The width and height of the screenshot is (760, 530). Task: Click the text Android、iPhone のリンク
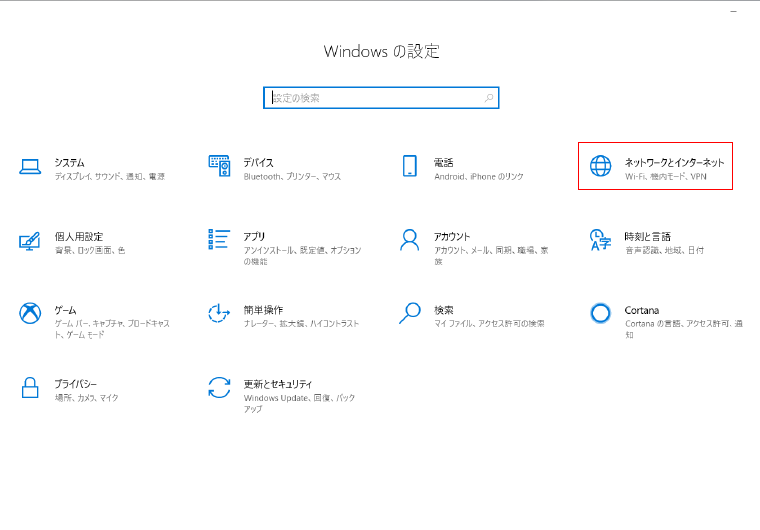pyautogui.click(x=479, y=177)
